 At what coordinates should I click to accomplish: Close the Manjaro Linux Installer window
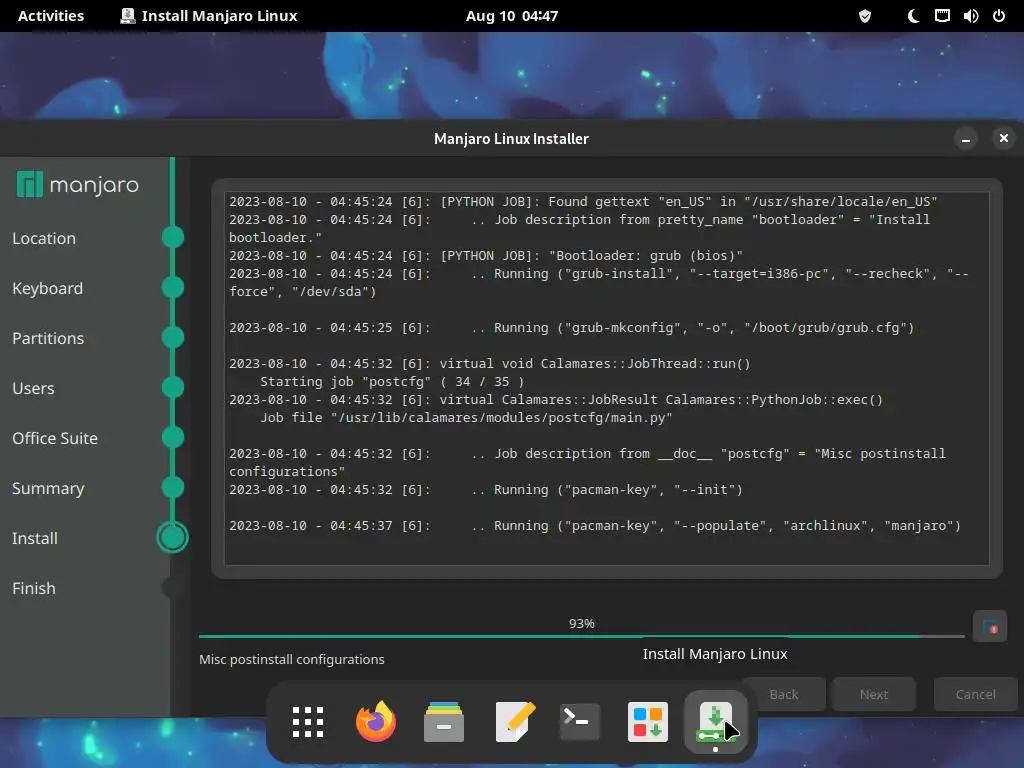1004,138
